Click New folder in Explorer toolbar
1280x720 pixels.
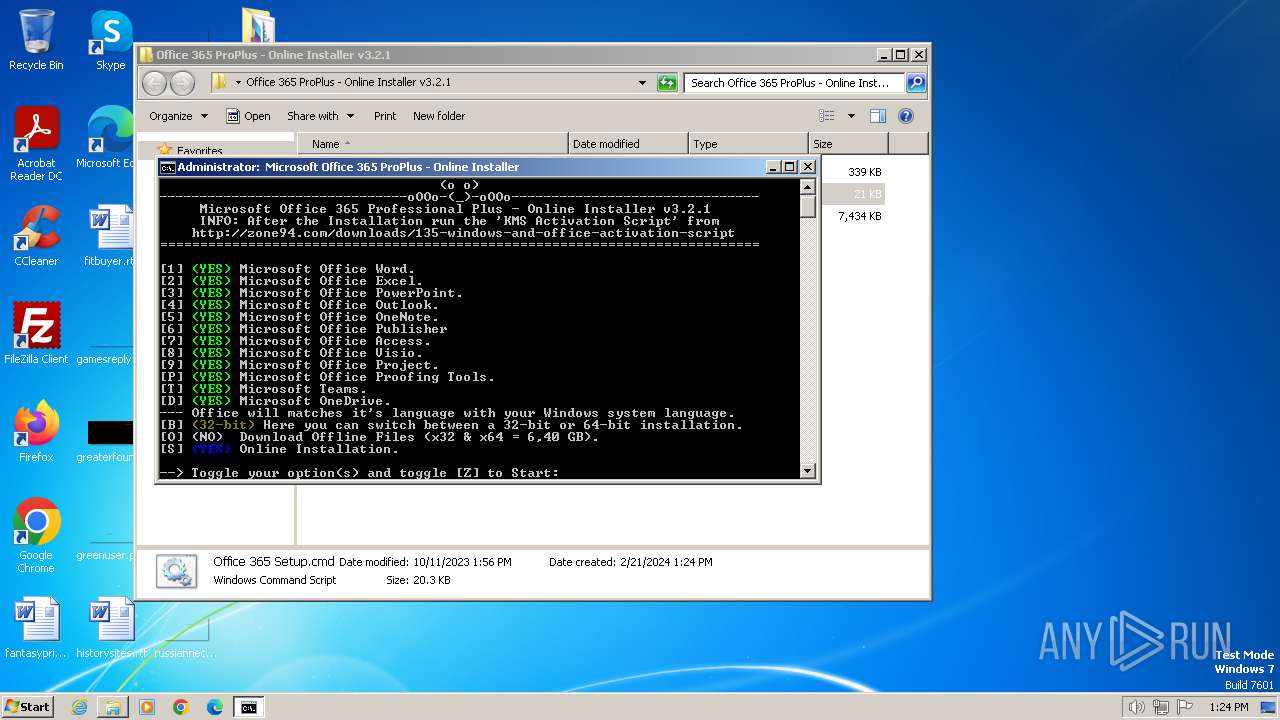tap(439, 116)
